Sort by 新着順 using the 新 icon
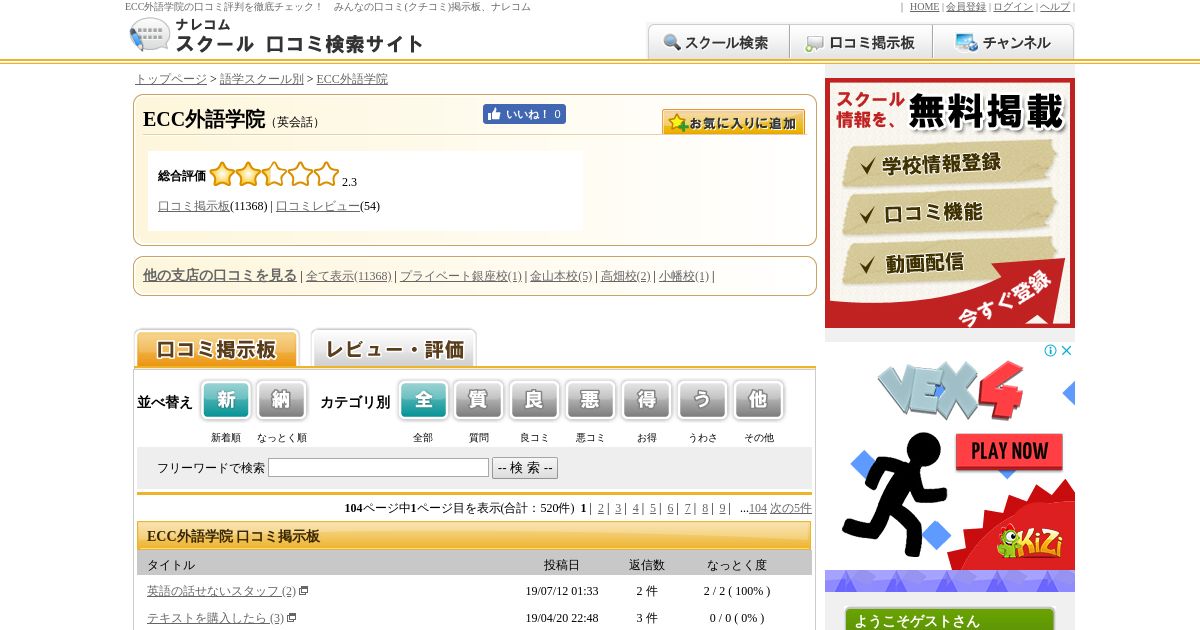The image size is (1200, 630). click(226, 400)
